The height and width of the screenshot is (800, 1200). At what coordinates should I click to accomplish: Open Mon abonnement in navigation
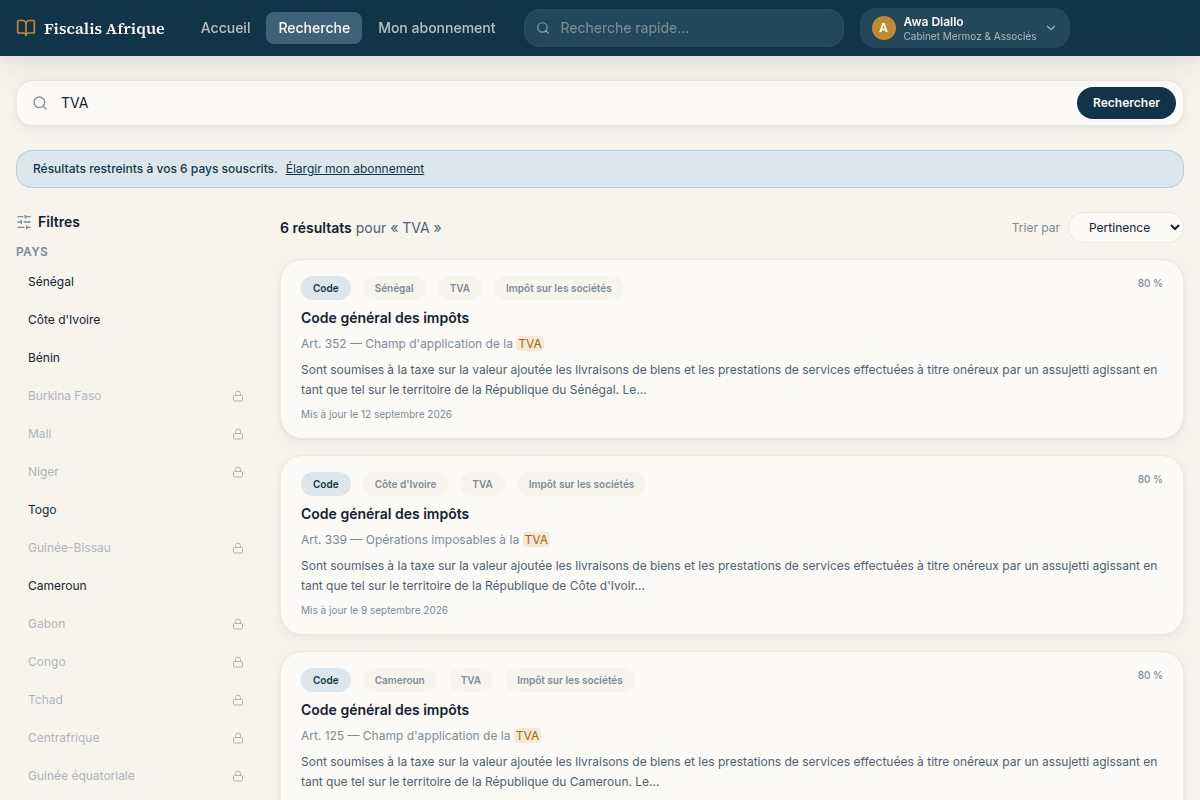point(437,28)
